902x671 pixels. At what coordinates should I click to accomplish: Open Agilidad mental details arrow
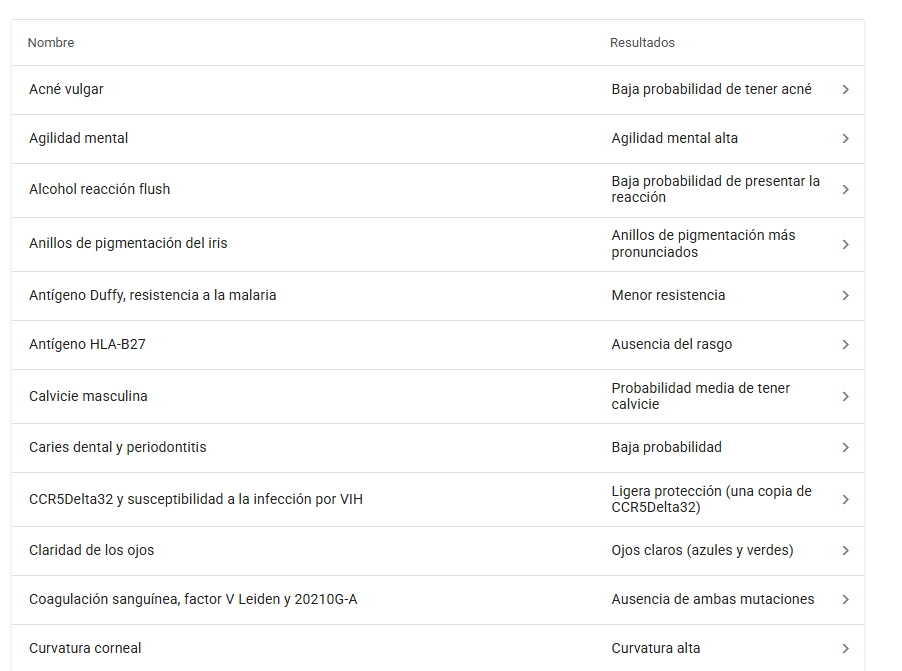845,139
